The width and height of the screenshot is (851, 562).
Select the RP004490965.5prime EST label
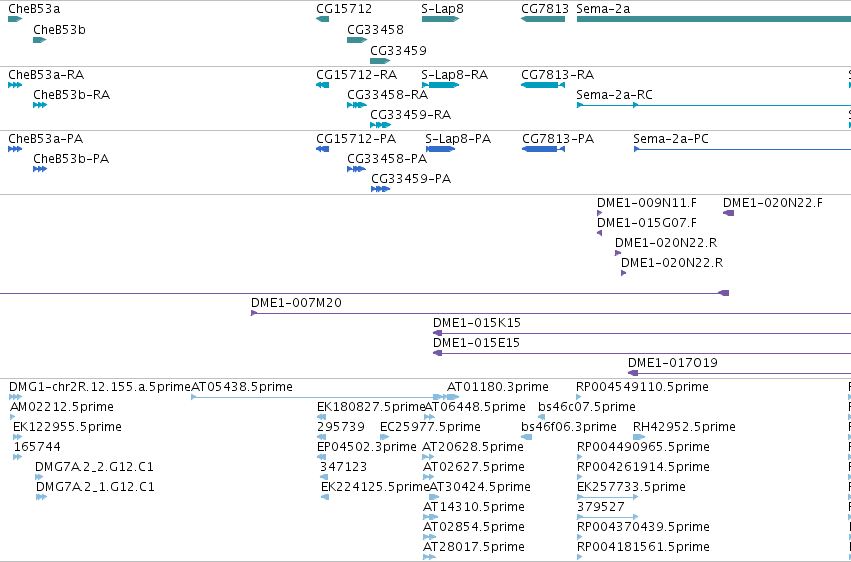point(643,448)
